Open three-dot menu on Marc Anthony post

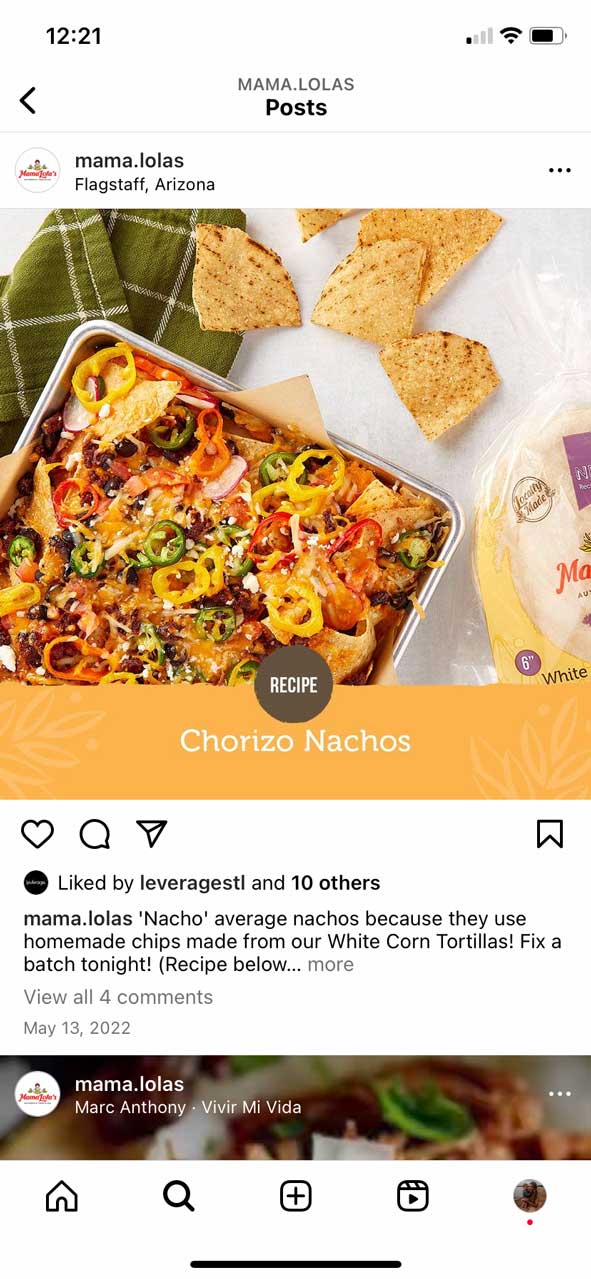click(x=560, y=1094)
